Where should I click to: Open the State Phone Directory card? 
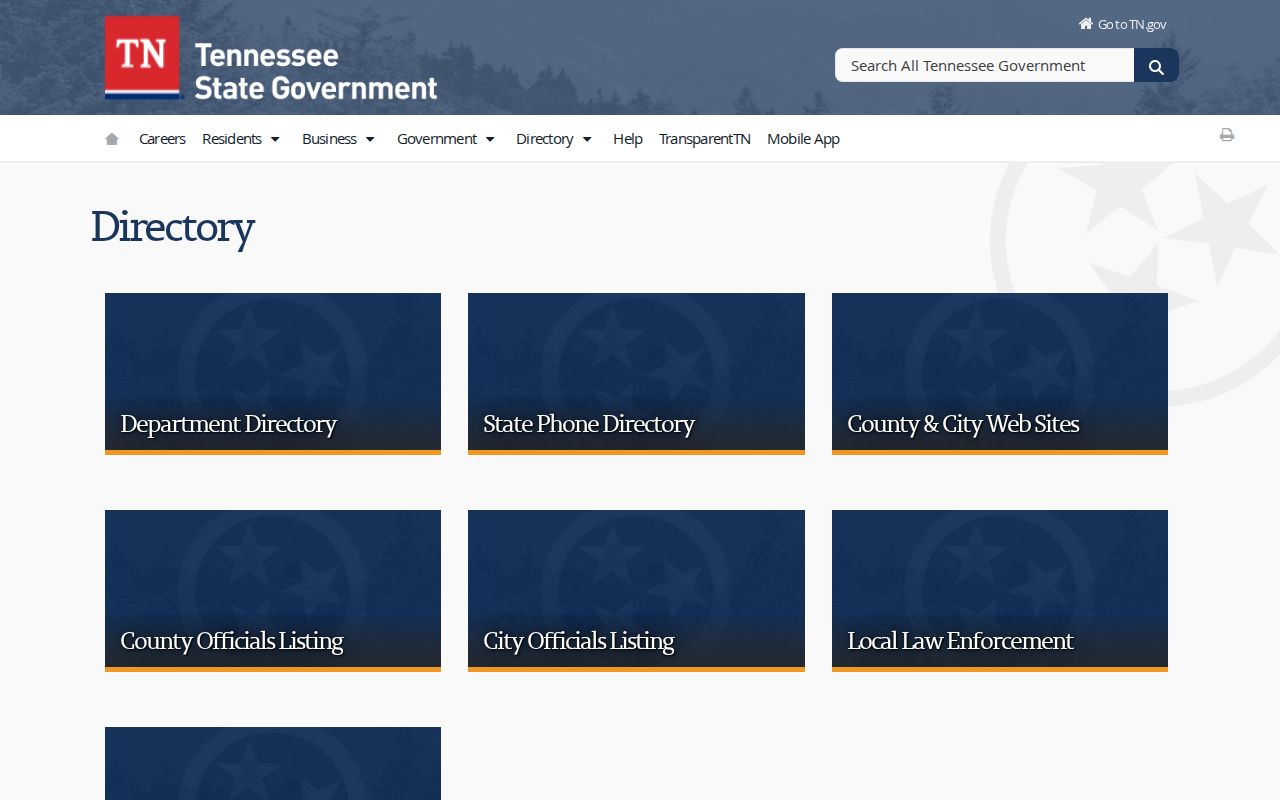tap(636, 374)
